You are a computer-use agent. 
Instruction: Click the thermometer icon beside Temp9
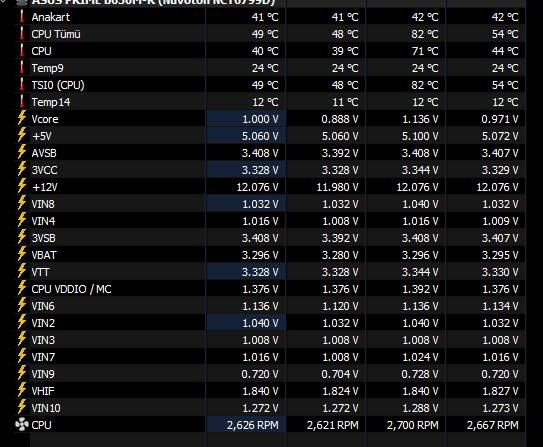pos(22,67)
